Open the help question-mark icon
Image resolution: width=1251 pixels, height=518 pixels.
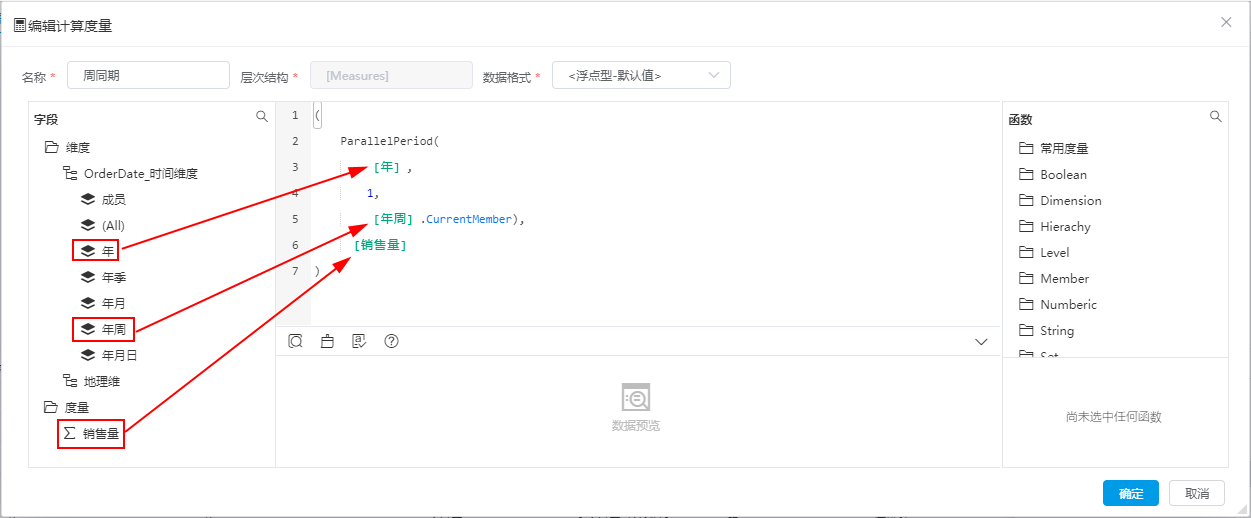click(x=391, y=341)
